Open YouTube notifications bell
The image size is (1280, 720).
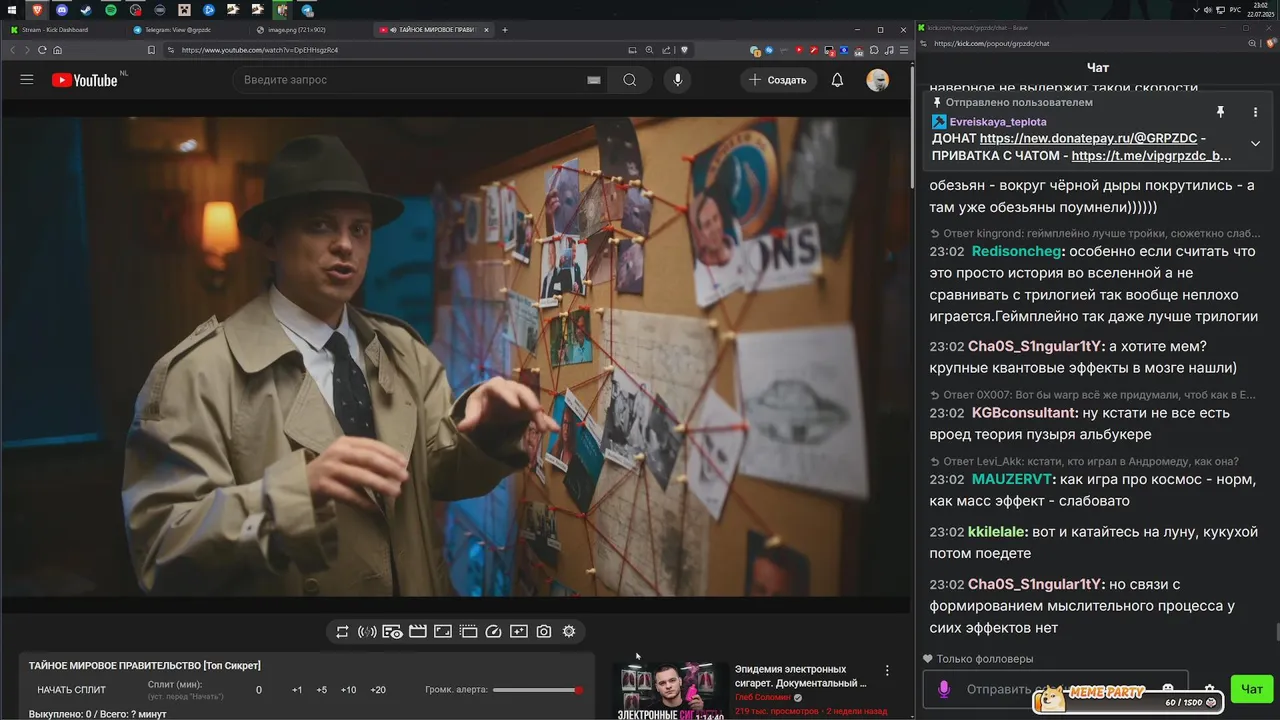[838, 80]
